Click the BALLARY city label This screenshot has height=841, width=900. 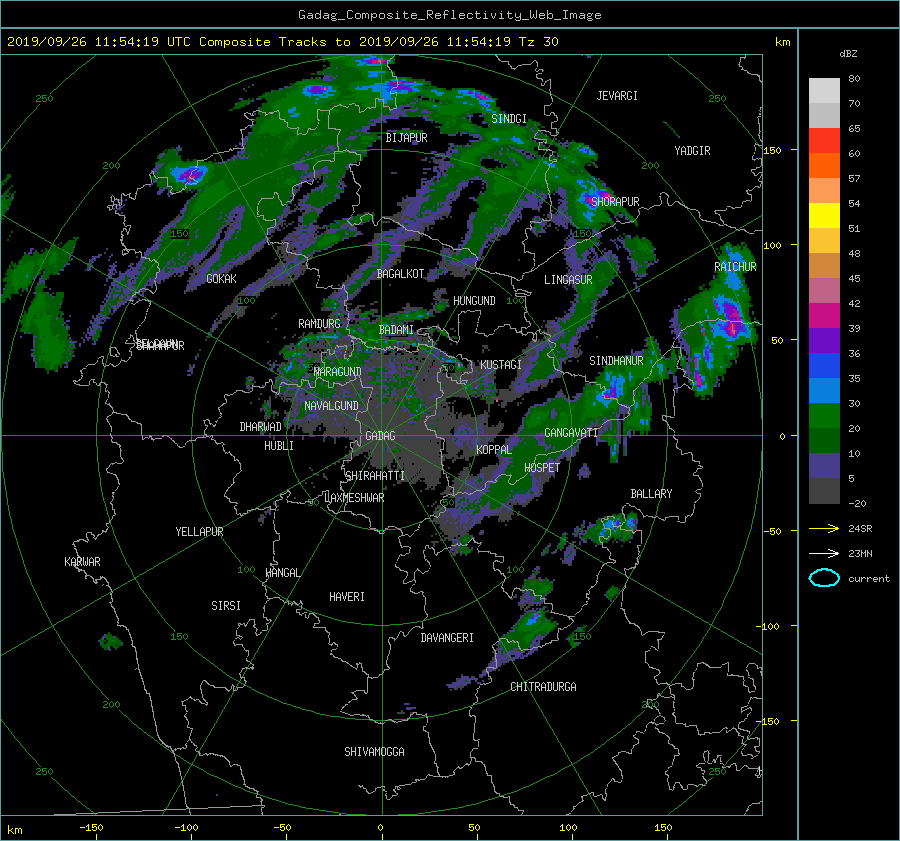click(651, 494)
